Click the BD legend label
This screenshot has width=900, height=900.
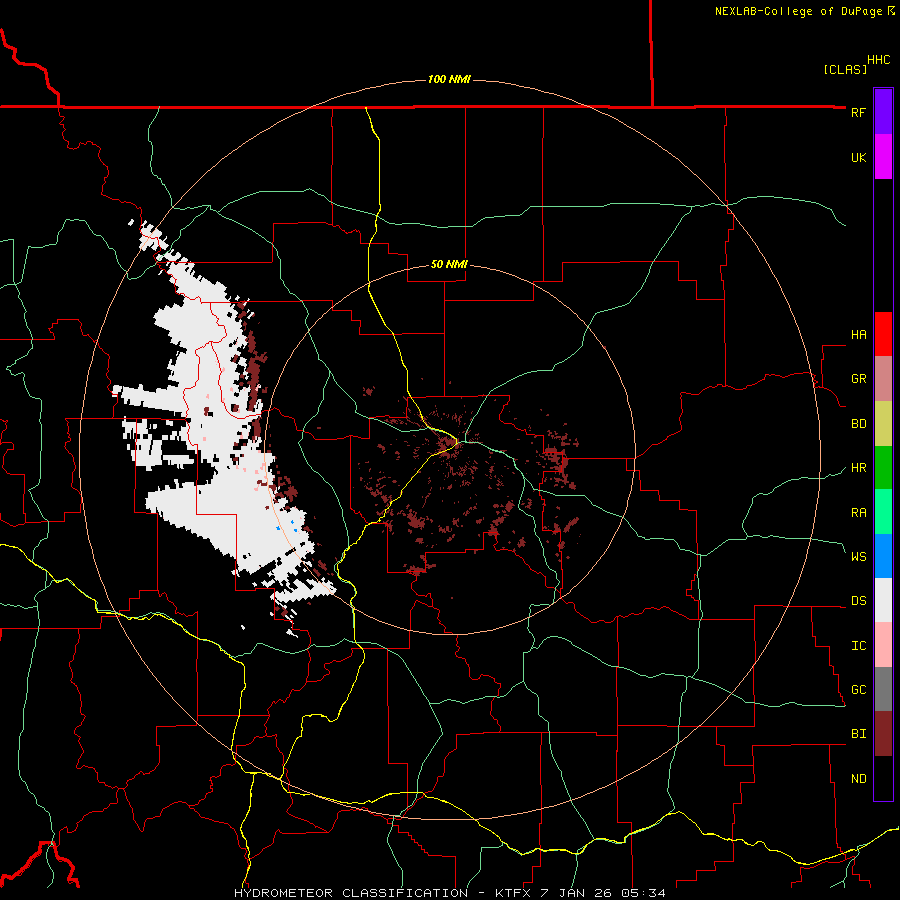(x=858, y=424)
